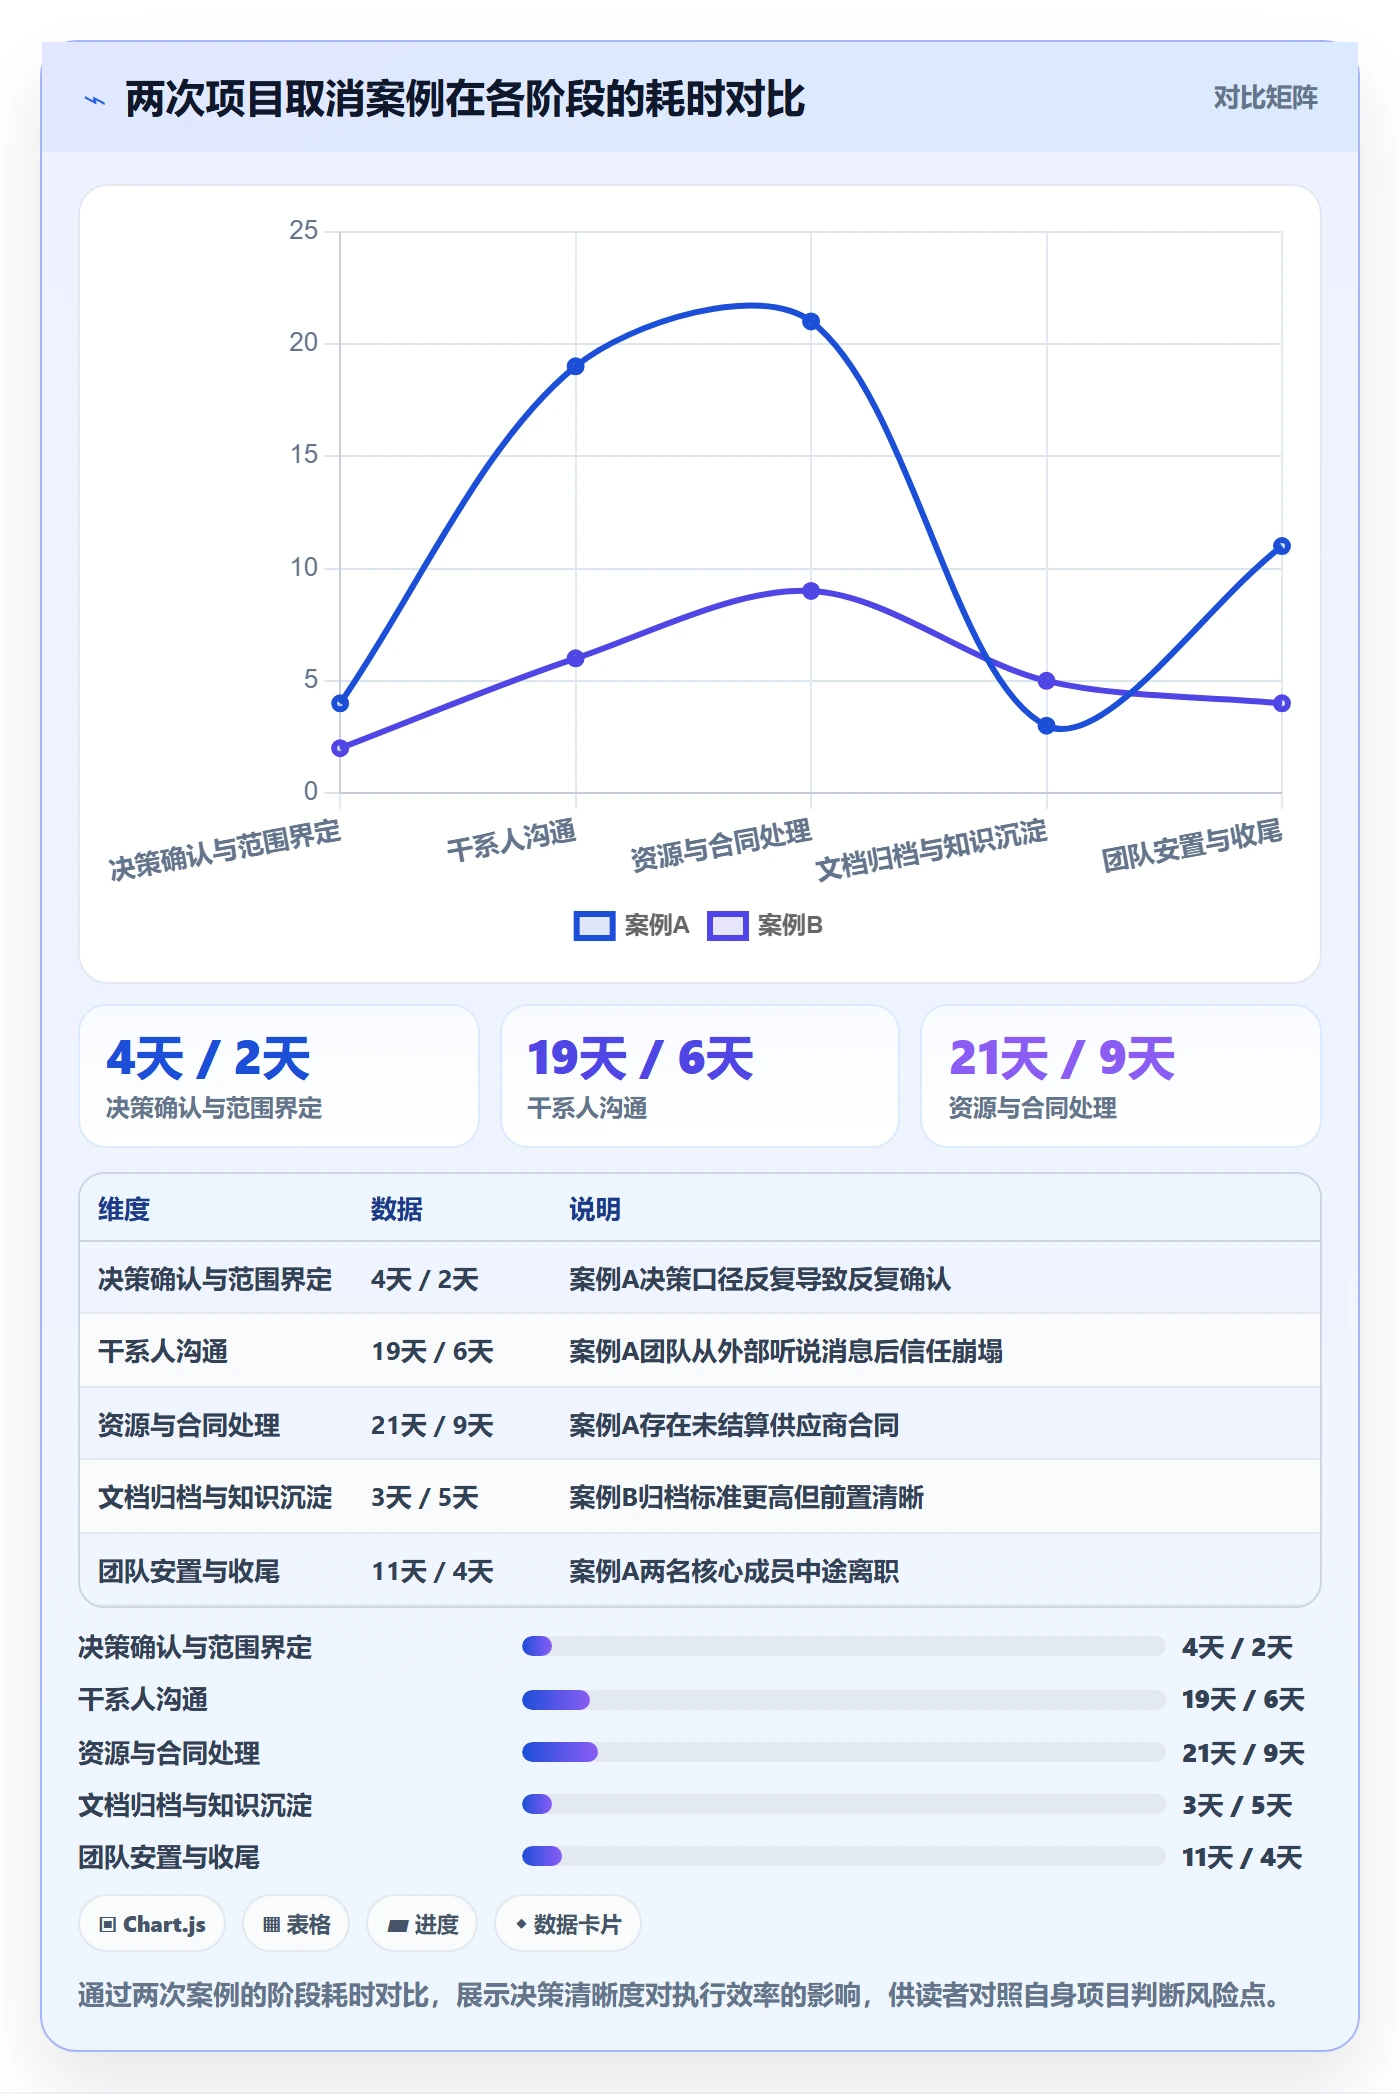Click 案例B data point at 文档归档与知识沉淀 (5)

(1046, 681)
